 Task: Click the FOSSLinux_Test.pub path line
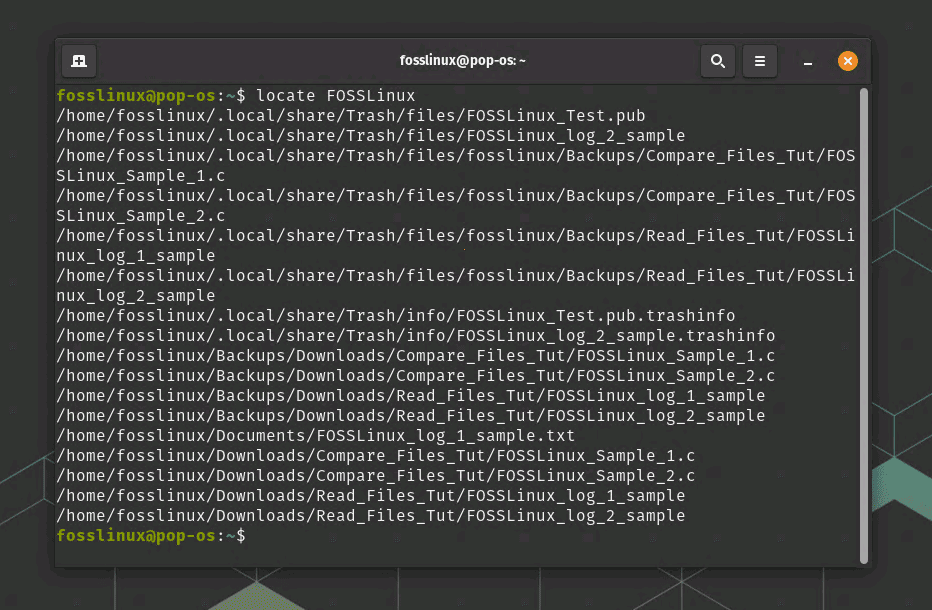coord(350,115)
